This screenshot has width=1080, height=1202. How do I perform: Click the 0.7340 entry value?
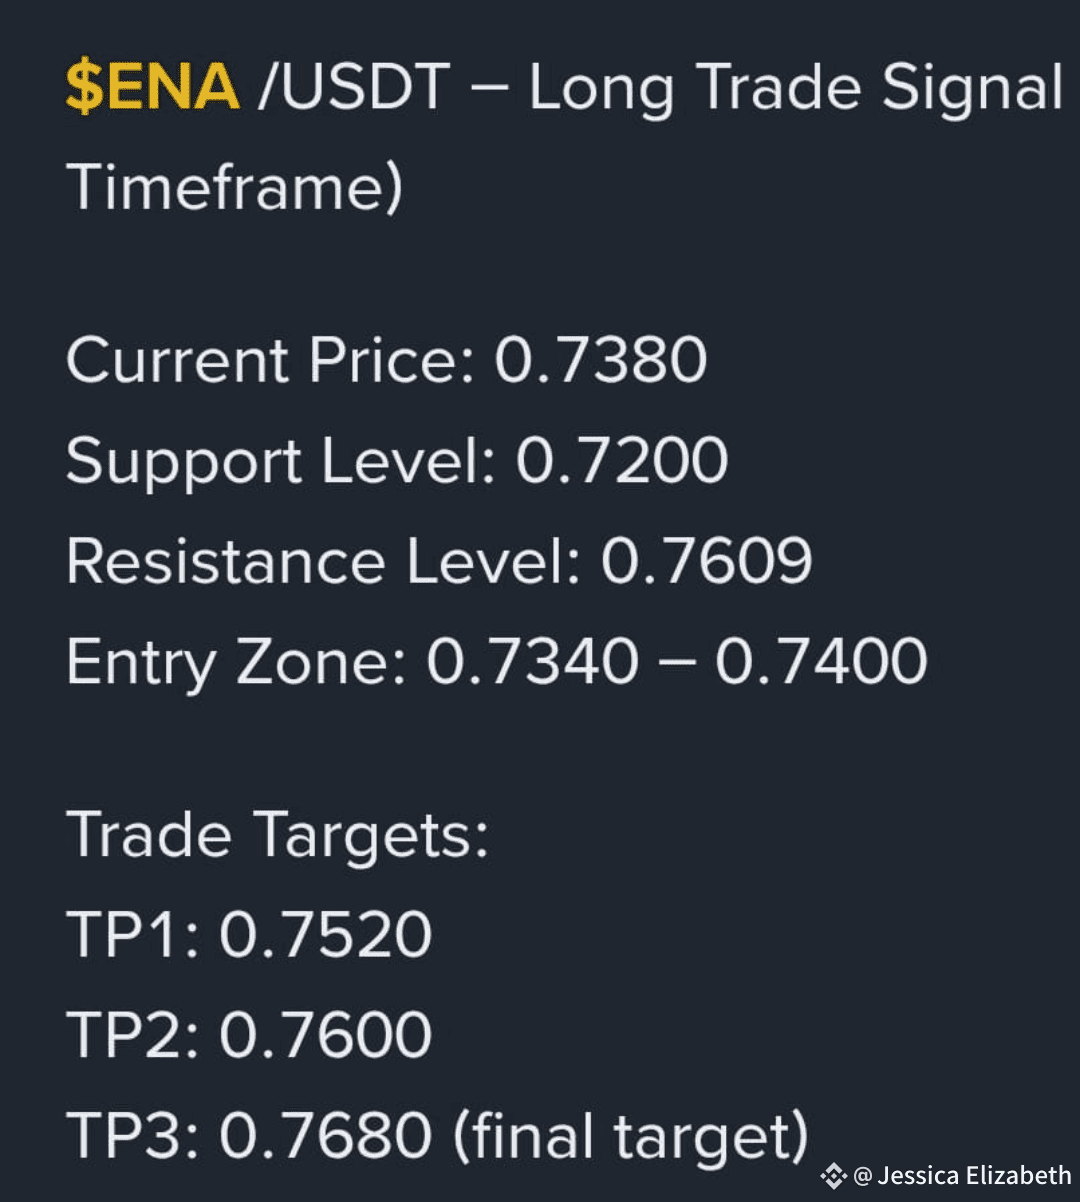pyautogui.click(x=533, y=662)
